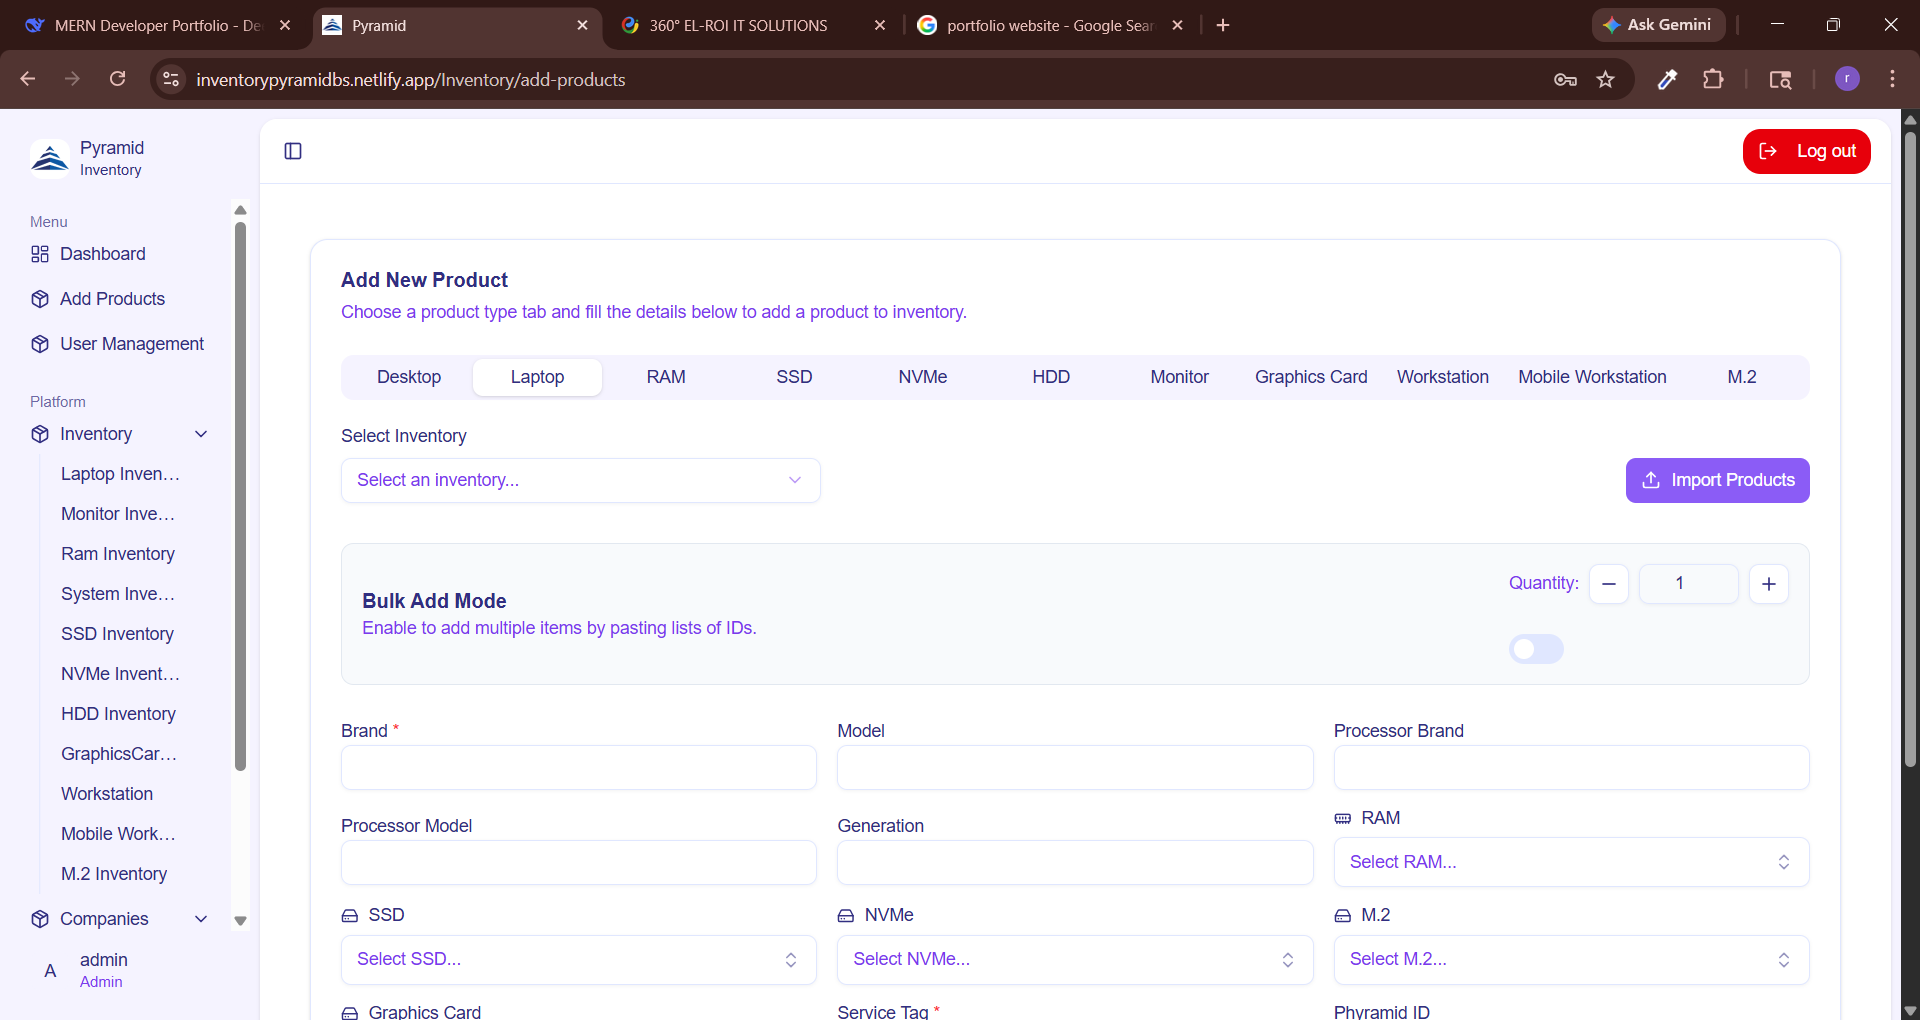Open User Management in sidebar

131,344
